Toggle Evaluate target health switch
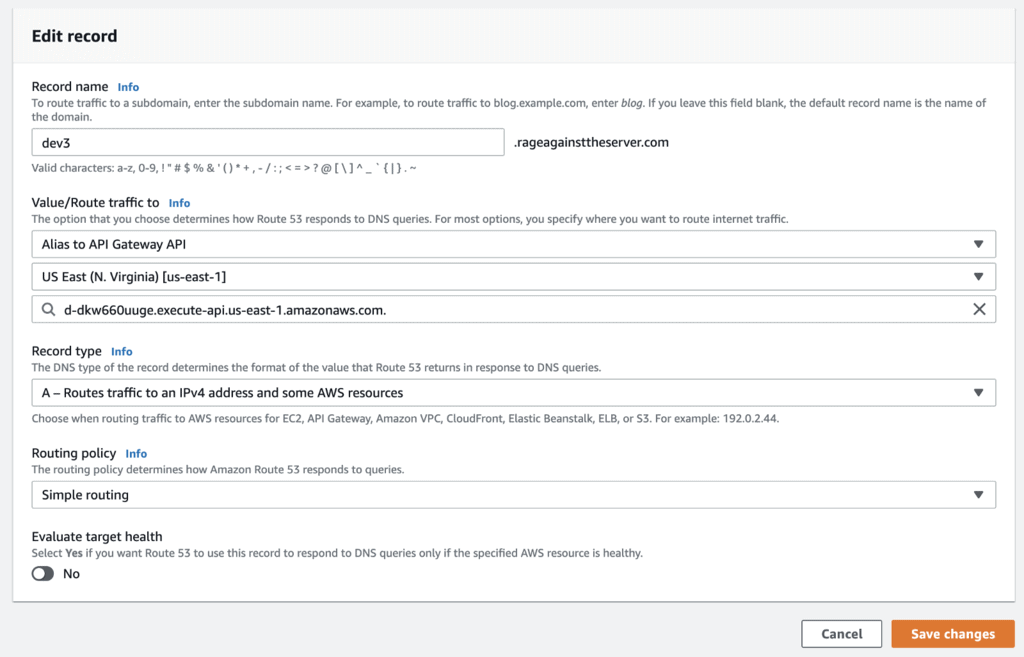The image size is (1024, 657). click(43, 574)
